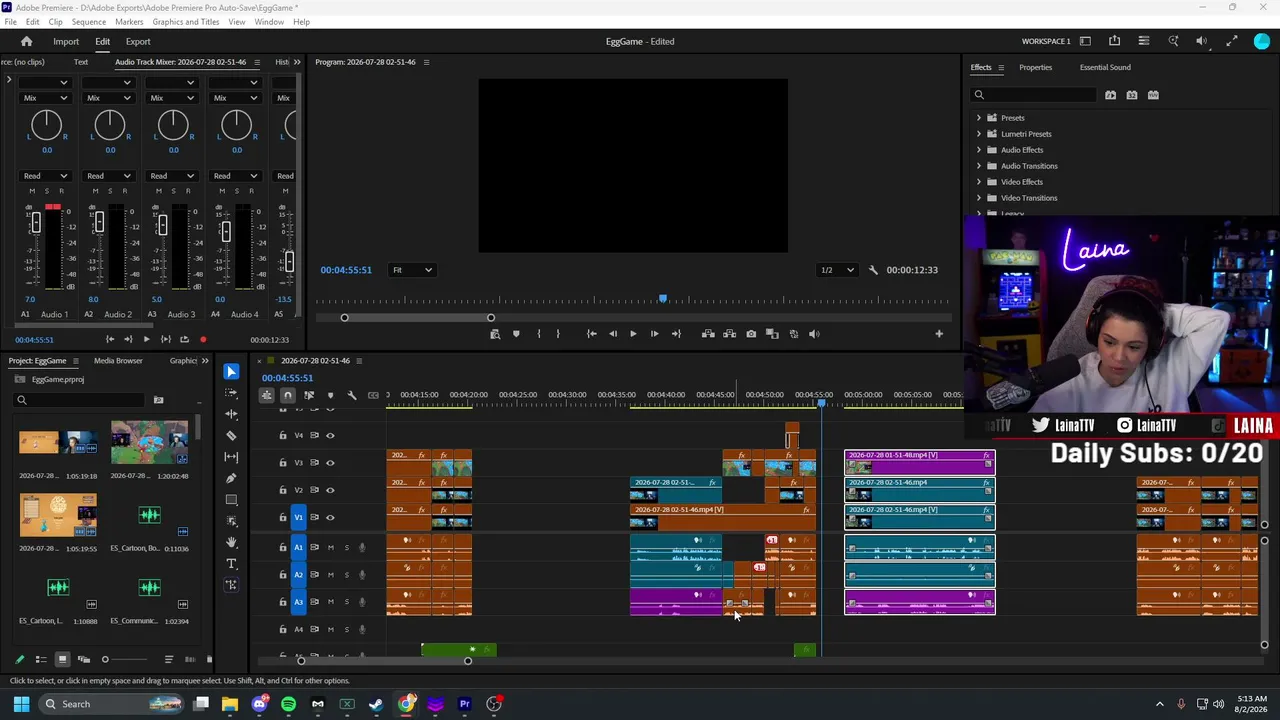Open the File menu
The image size is (1280, 720).
[x=10, y=22]
